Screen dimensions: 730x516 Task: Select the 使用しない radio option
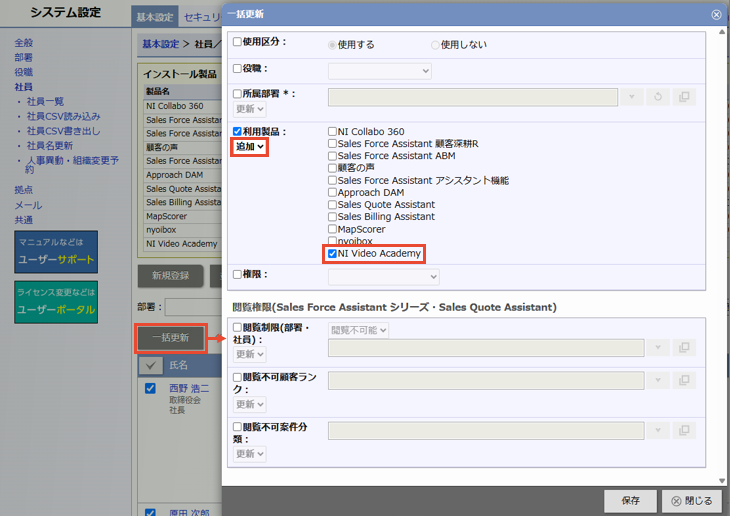click(x=435, y=45)
